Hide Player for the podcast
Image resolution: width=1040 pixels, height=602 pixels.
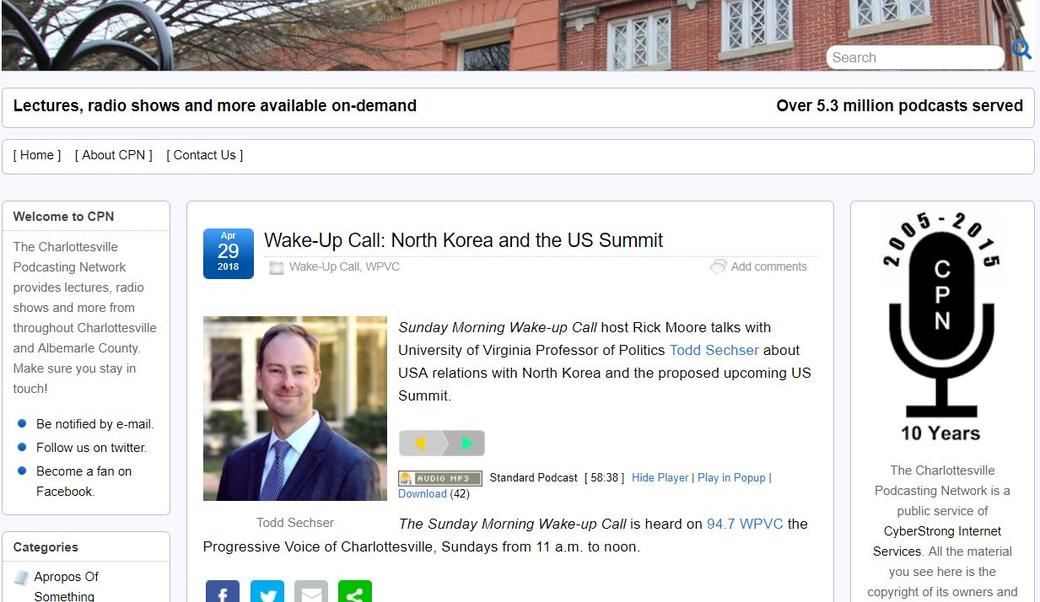(x=660, y=477)
